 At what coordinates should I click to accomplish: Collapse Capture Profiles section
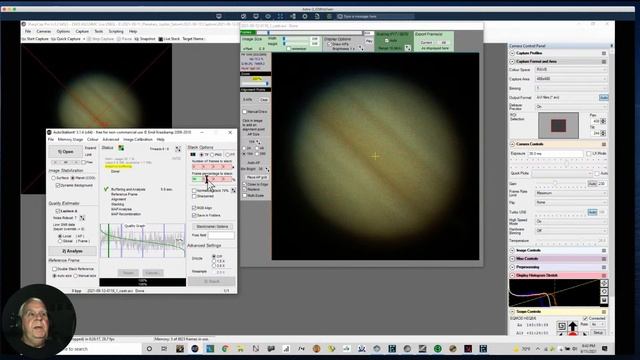pos(512,53)
